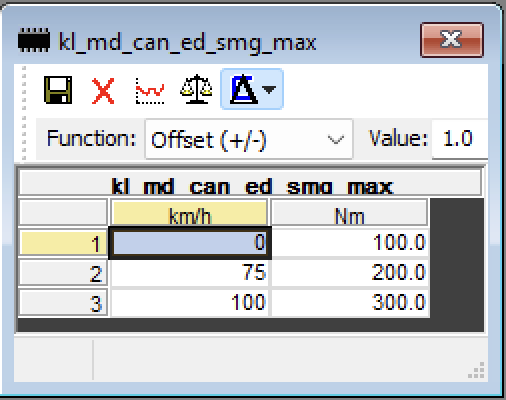
Task: Select the Nm column header
Action: coord(349,212)
